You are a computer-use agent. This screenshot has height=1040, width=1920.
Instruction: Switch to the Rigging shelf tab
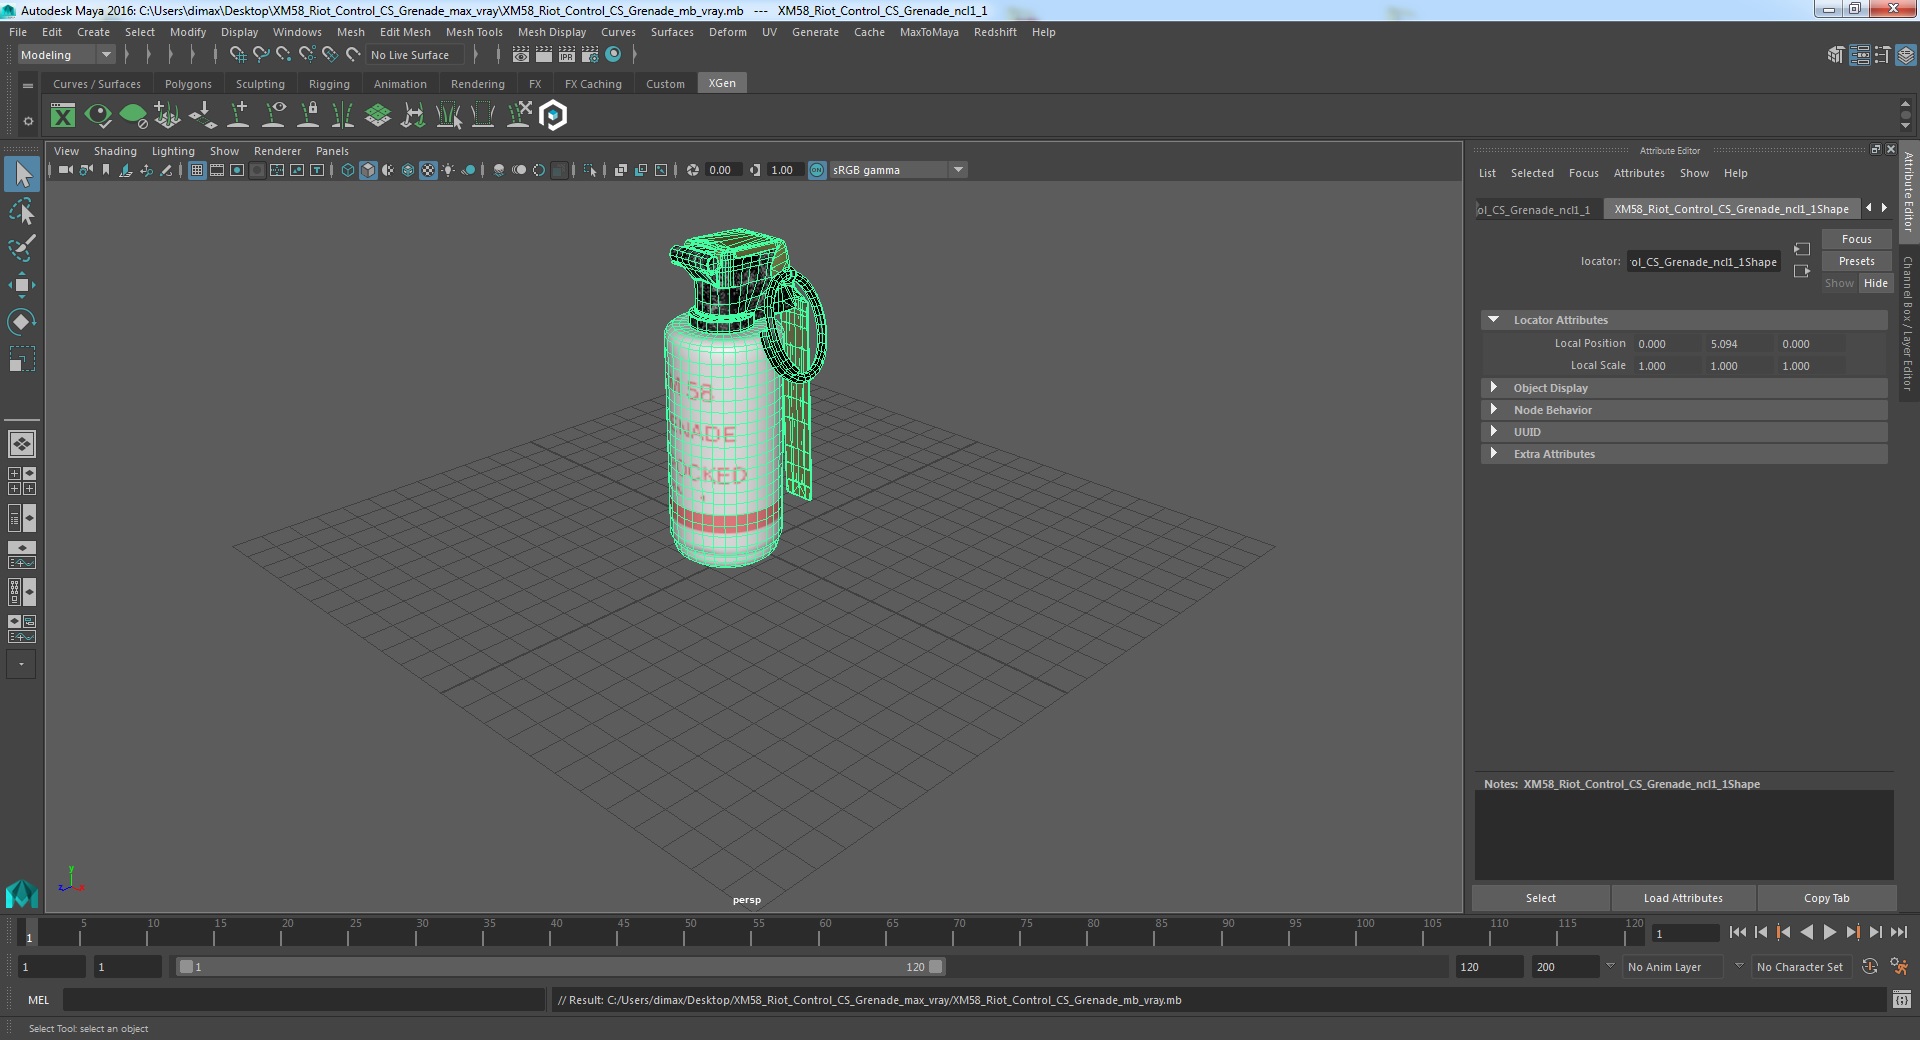point(329,84)
